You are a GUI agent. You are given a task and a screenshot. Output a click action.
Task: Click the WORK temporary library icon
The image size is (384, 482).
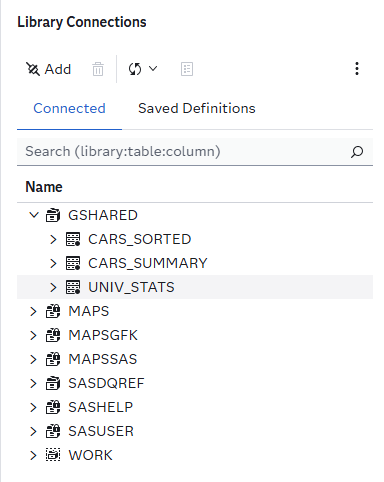coord(53,455)
